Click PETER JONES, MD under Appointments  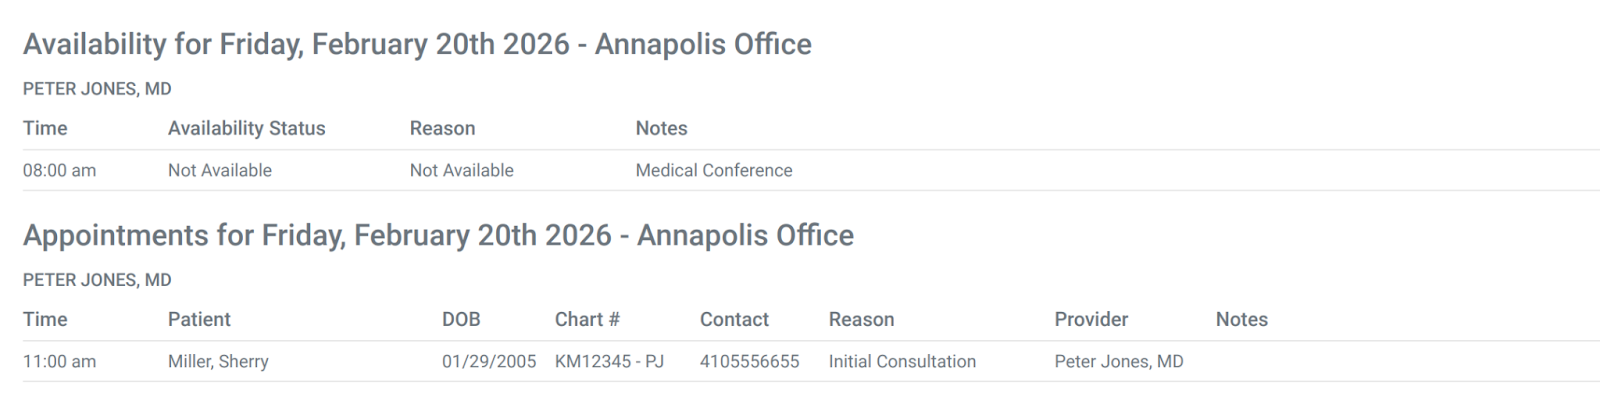click(97, 280)
